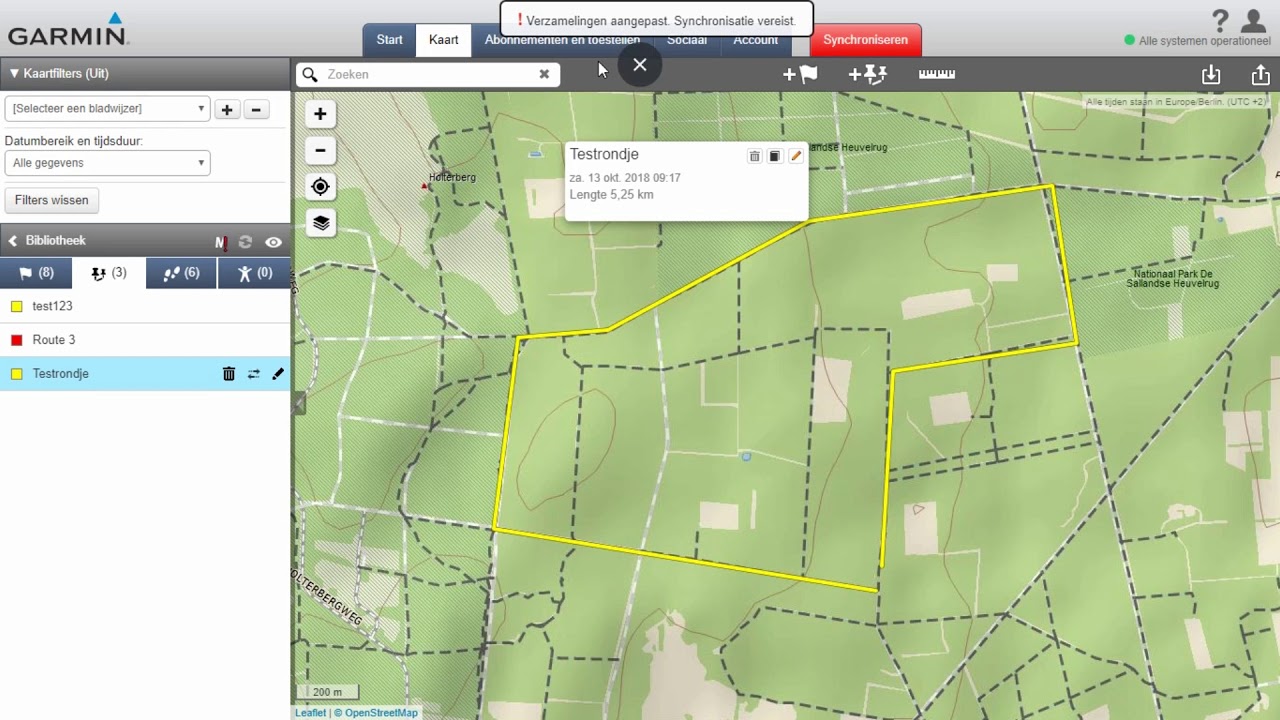
Task: Remove bookmark with minus button
Action: coord(257,110)
